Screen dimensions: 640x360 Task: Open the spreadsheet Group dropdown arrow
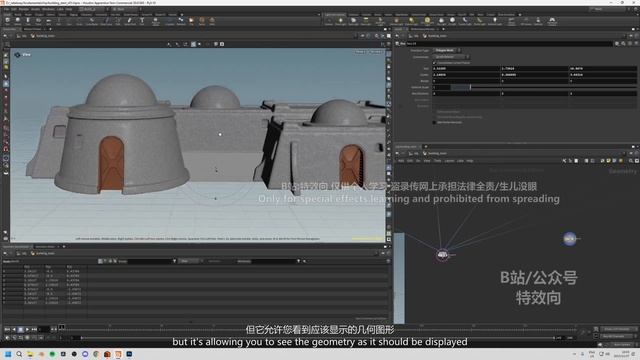tap(174, 261)
